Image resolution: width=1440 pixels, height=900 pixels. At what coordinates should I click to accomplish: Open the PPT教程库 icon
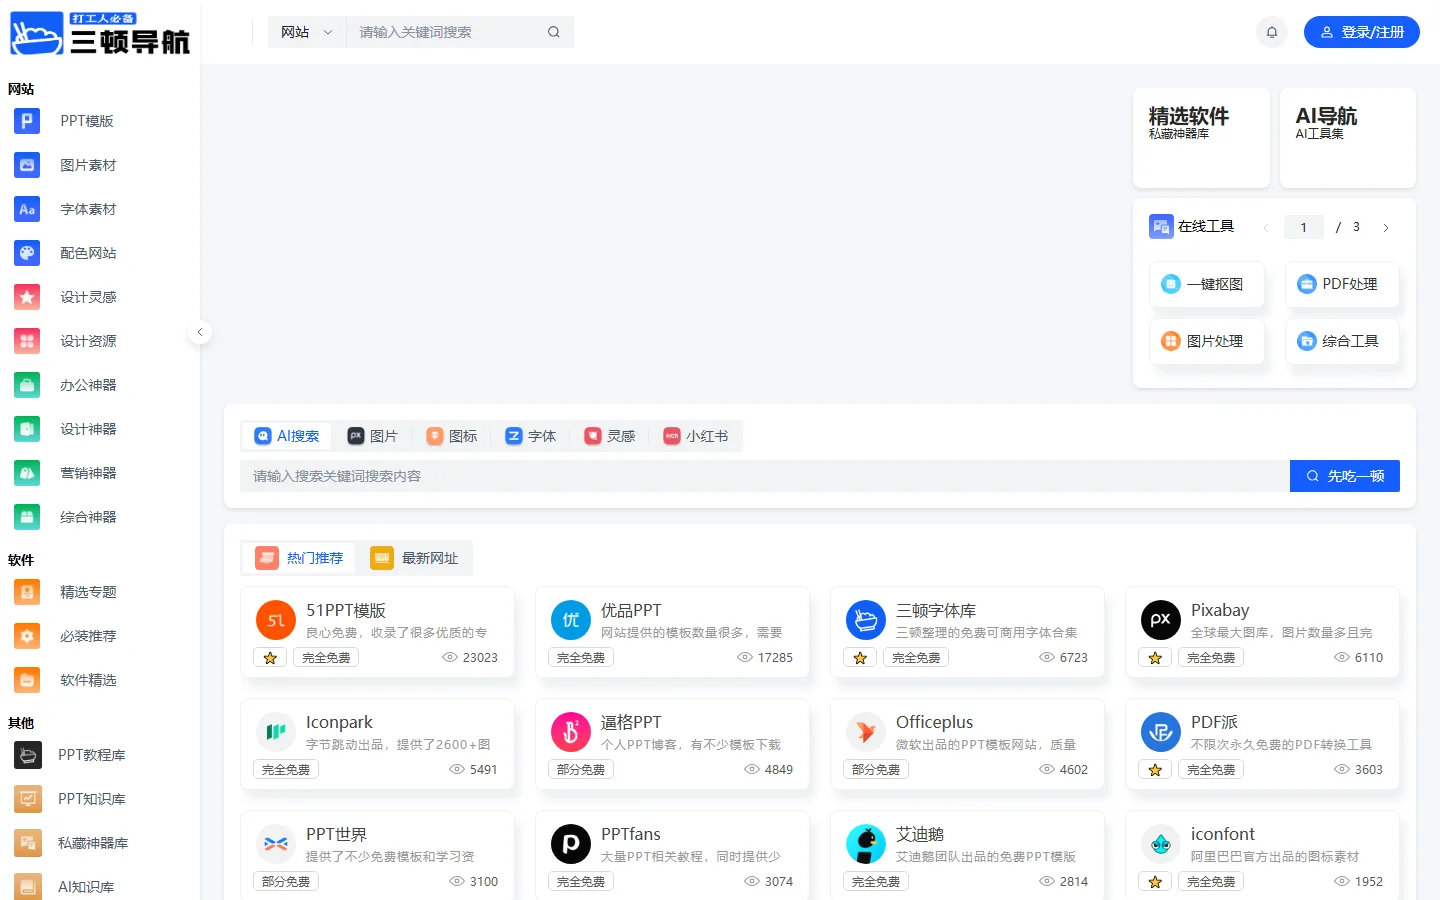tap(28, 755)
